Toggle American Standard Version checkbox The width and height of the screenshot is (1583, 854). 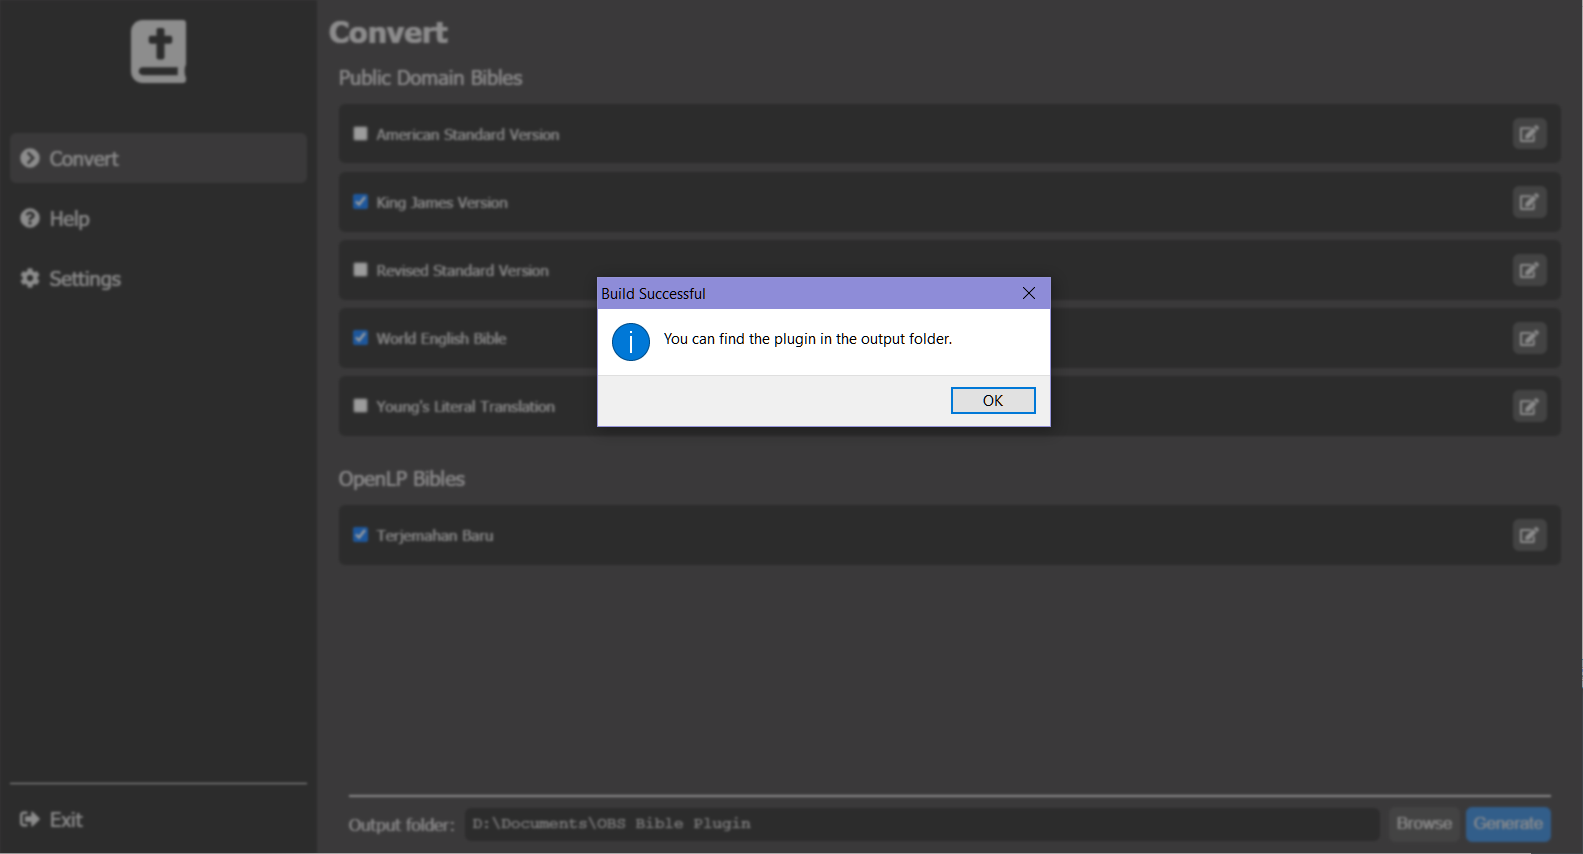(360, 133)
